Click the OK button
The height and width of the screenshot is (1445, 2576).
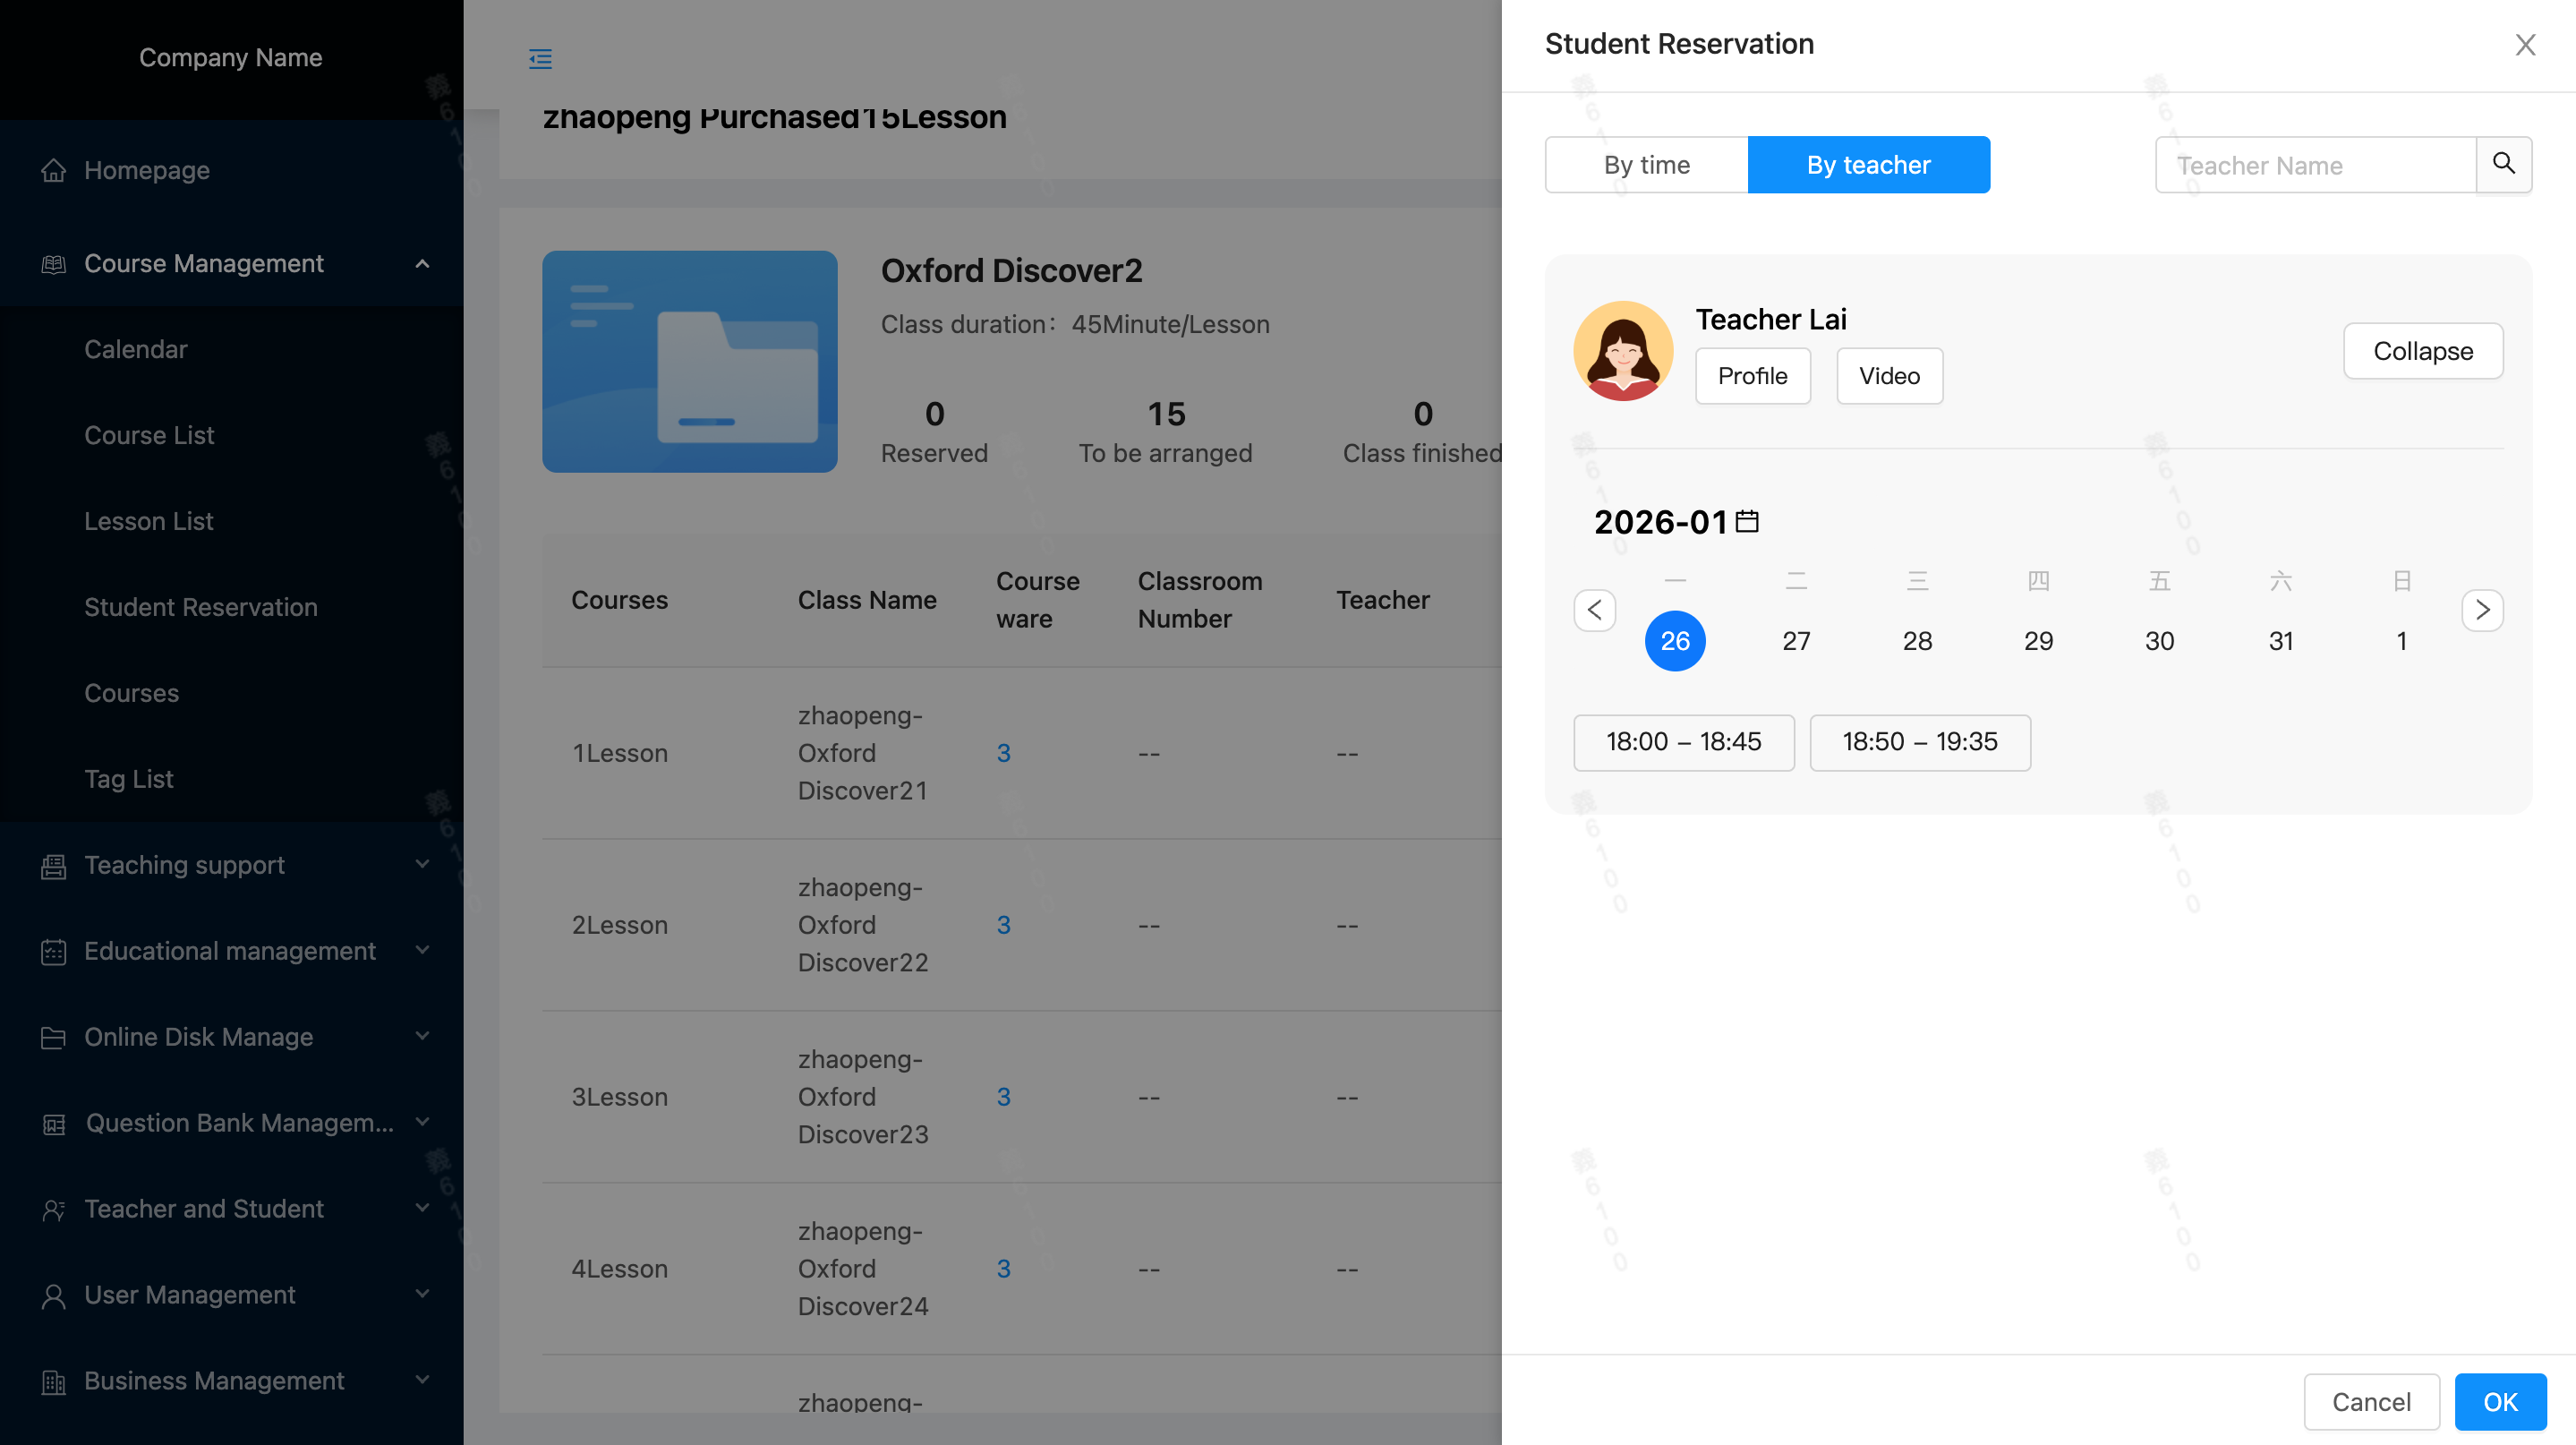tap(2499, 1401)
